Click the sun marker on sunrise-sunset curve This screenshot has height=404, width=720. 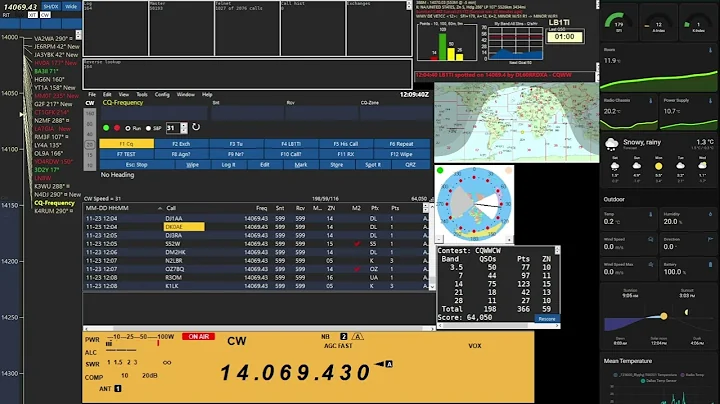coord(664,316)
